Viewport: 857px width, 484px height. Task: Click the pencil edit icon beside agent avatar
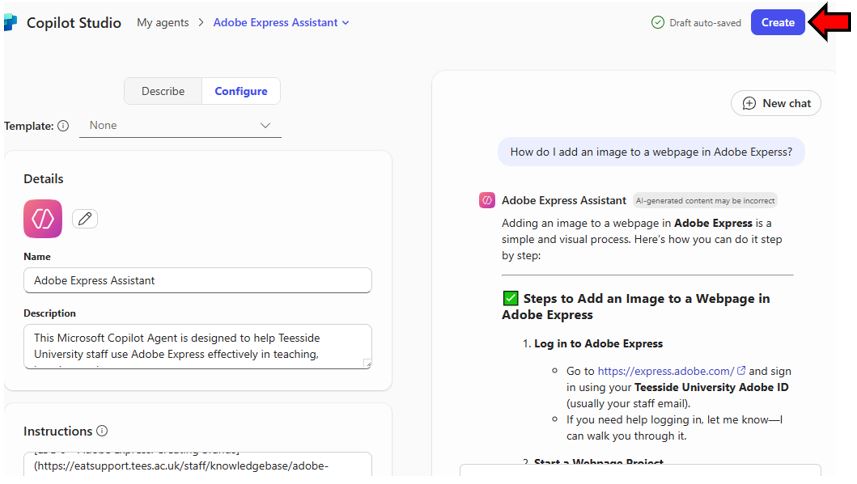point(85,219)
